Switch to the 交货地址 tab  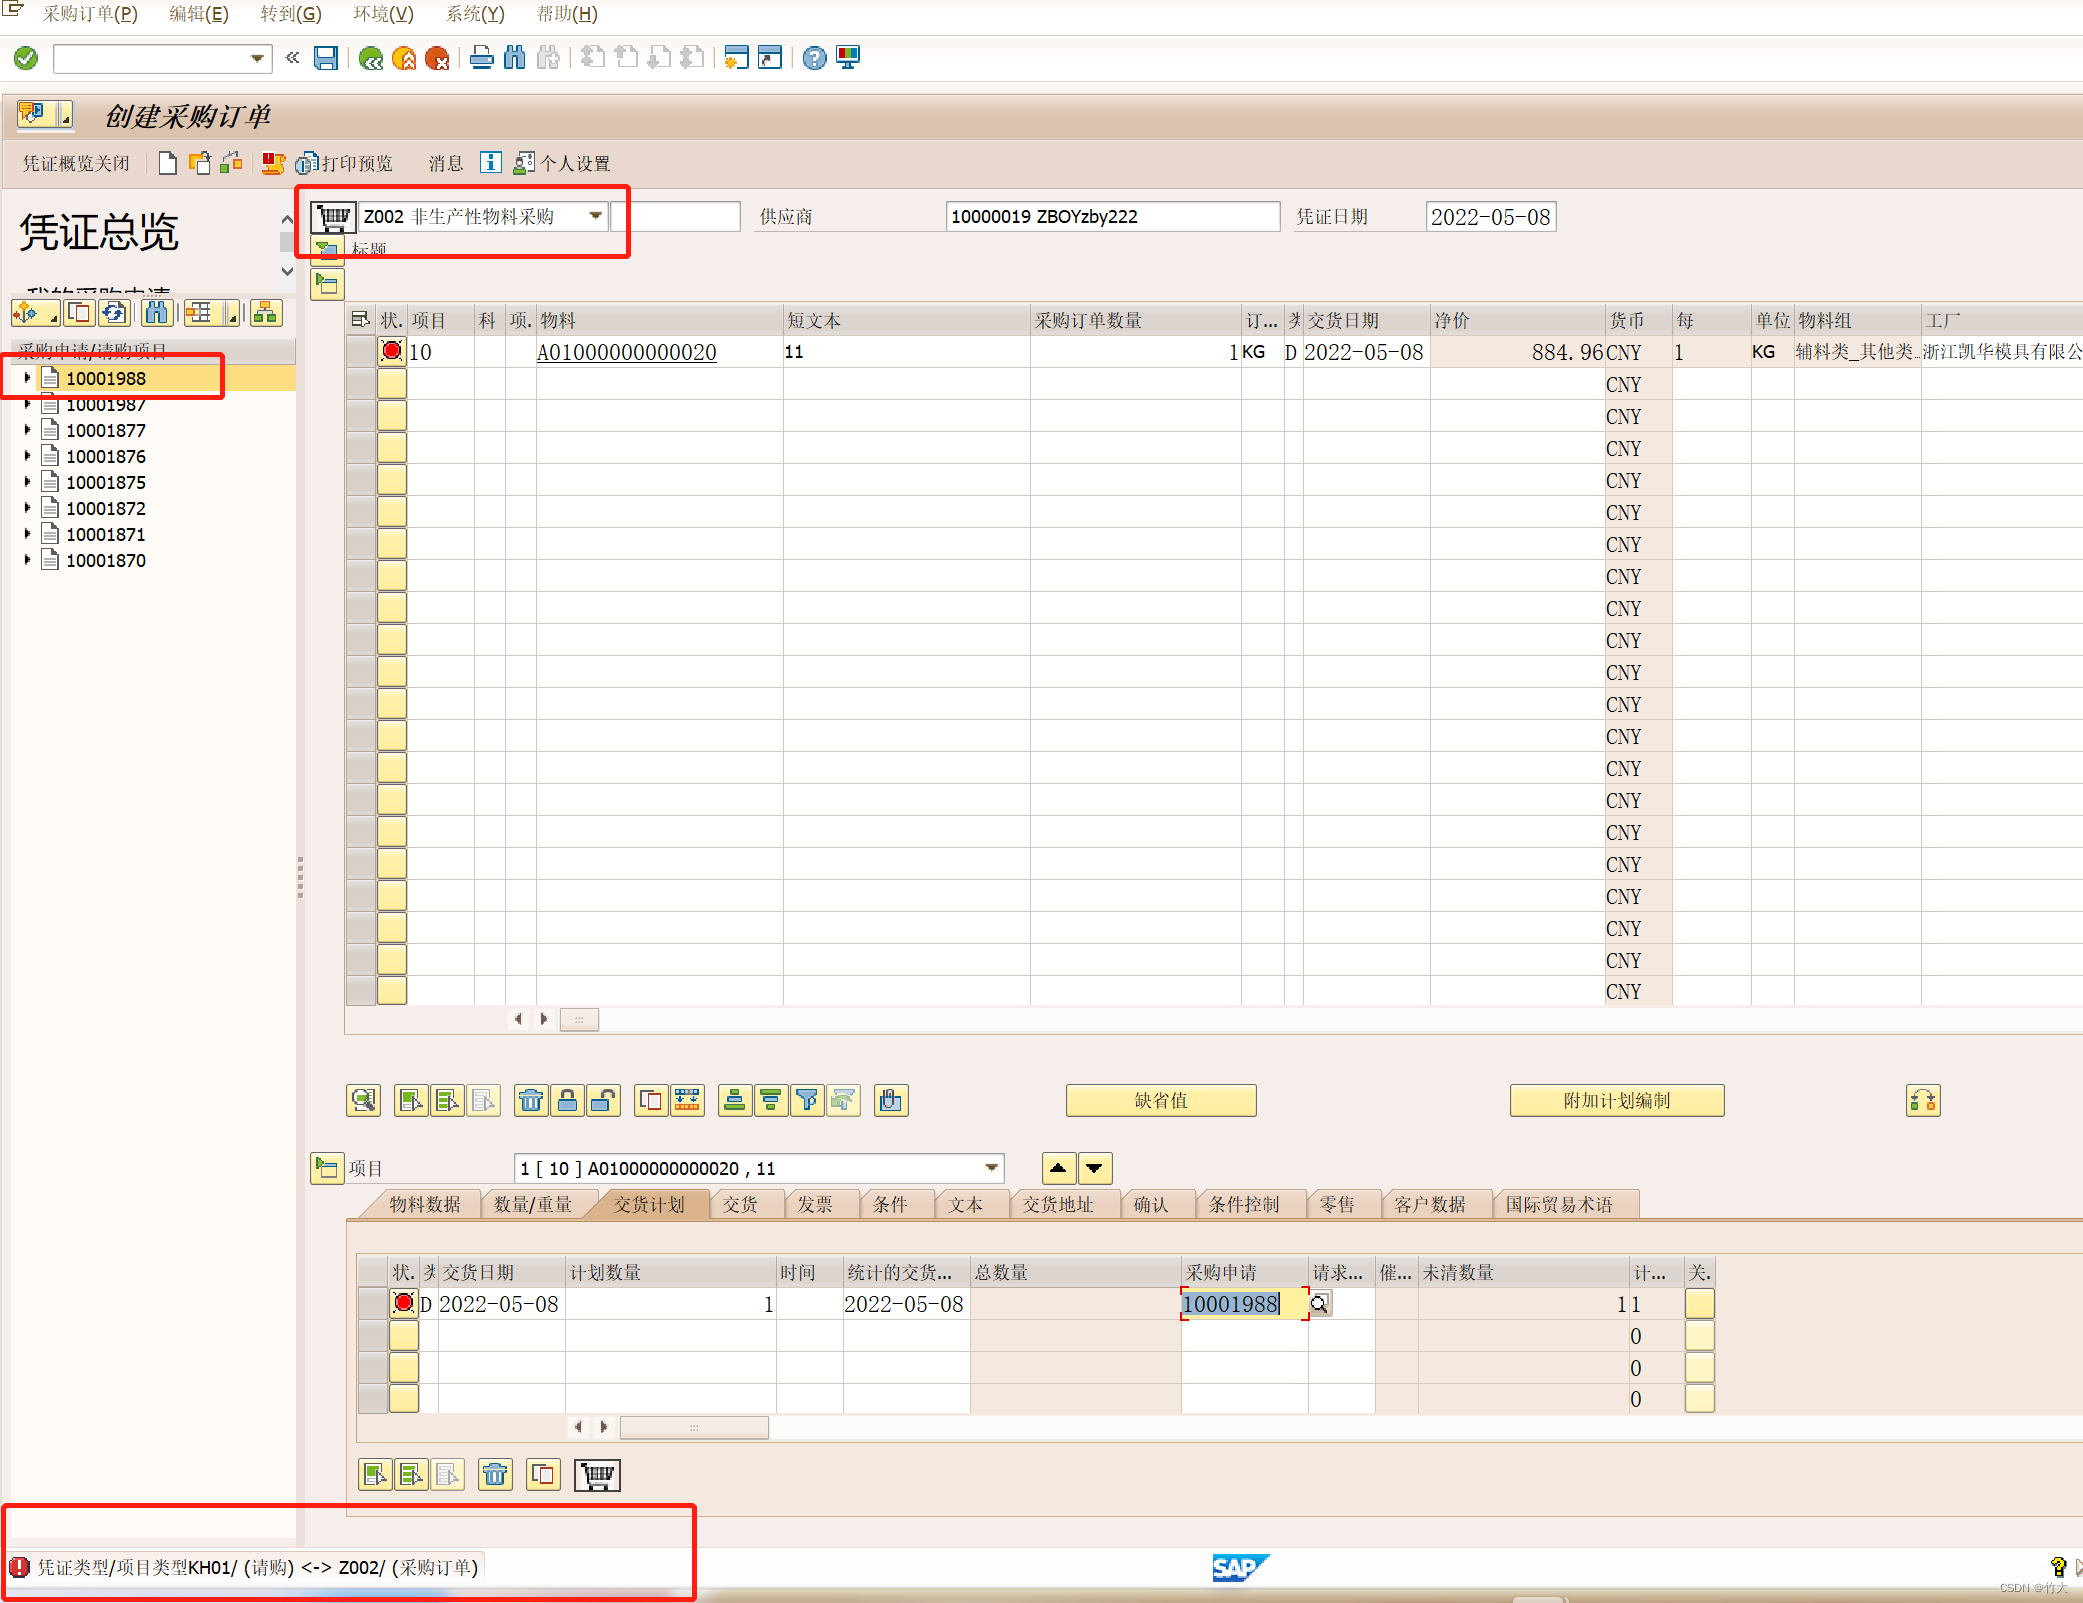click(1057, 1205)
